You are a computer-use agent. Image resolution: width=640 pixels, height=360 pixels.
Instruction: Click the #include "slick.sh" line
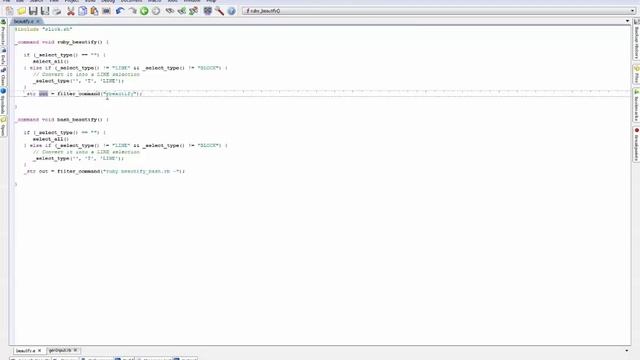[43, 29]
